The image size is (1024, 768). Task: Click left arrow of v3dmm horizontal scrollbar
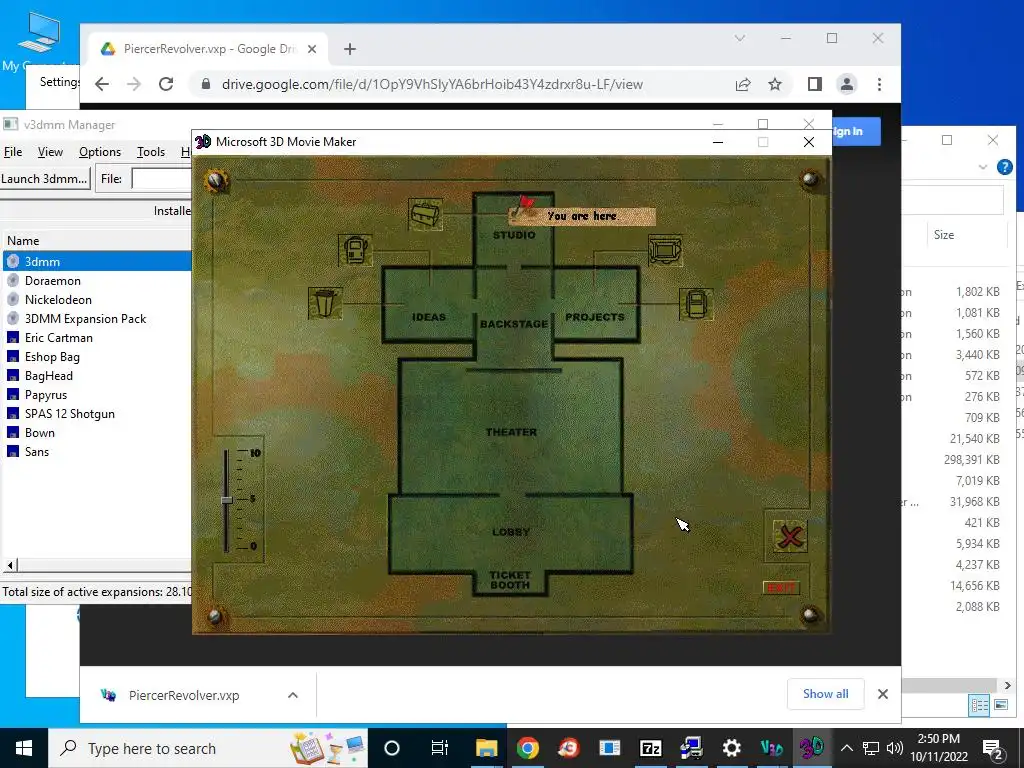click(10, 565)
